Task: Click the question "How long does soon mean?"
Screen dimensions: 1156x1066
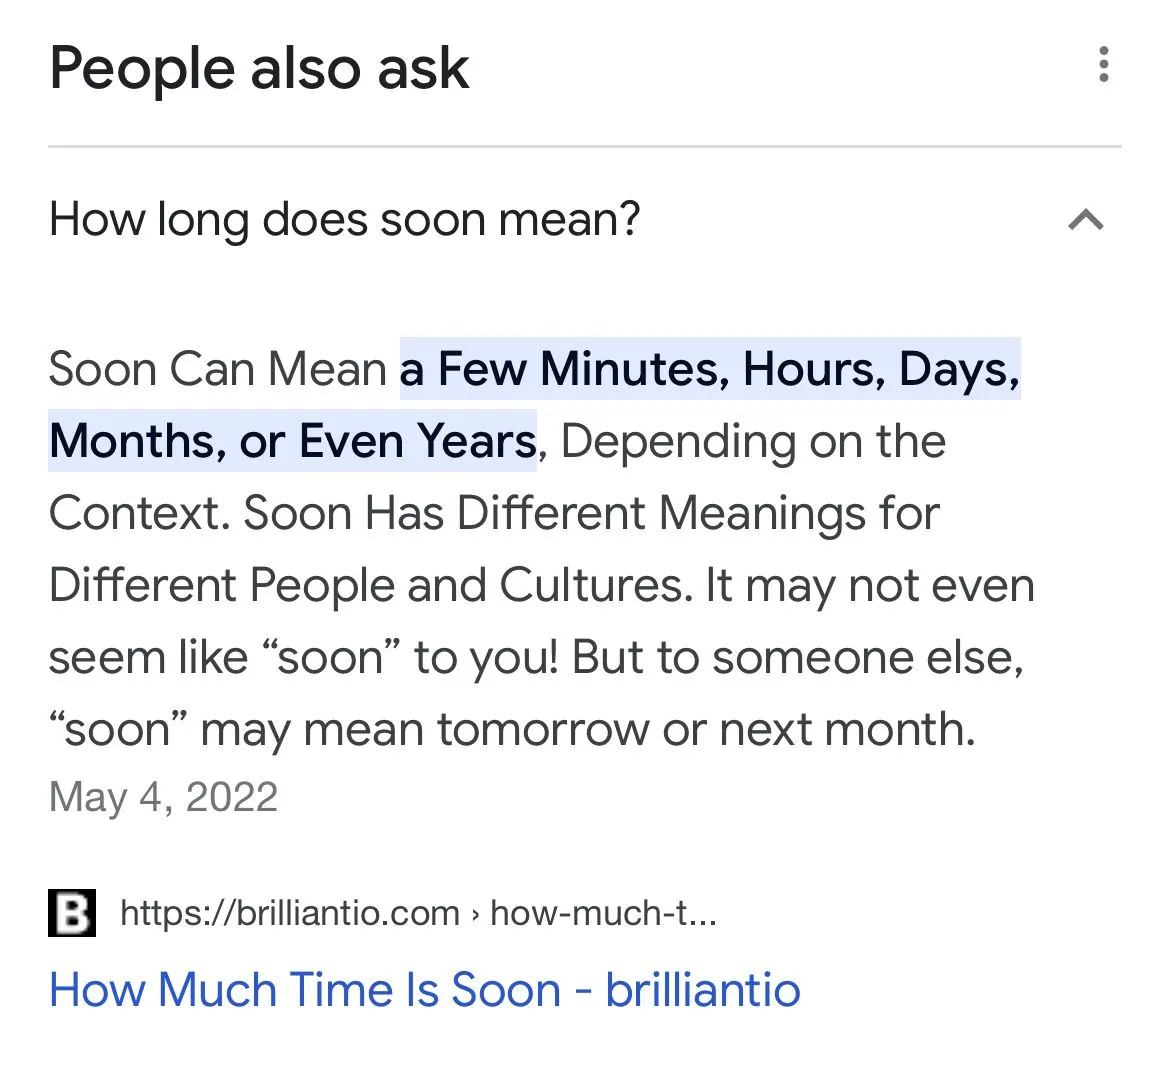Action: coord(345,219)
